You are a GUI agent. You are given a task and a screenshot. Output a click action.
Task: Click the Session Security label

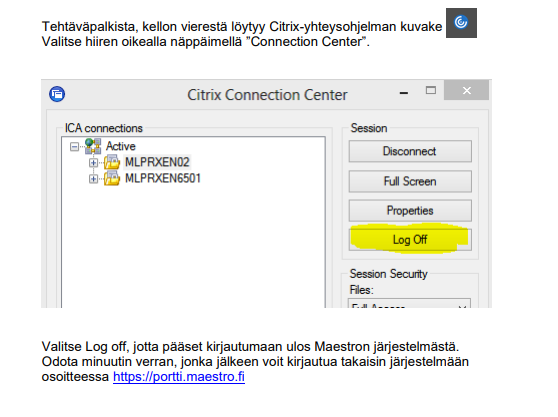[x=388, y=274]
